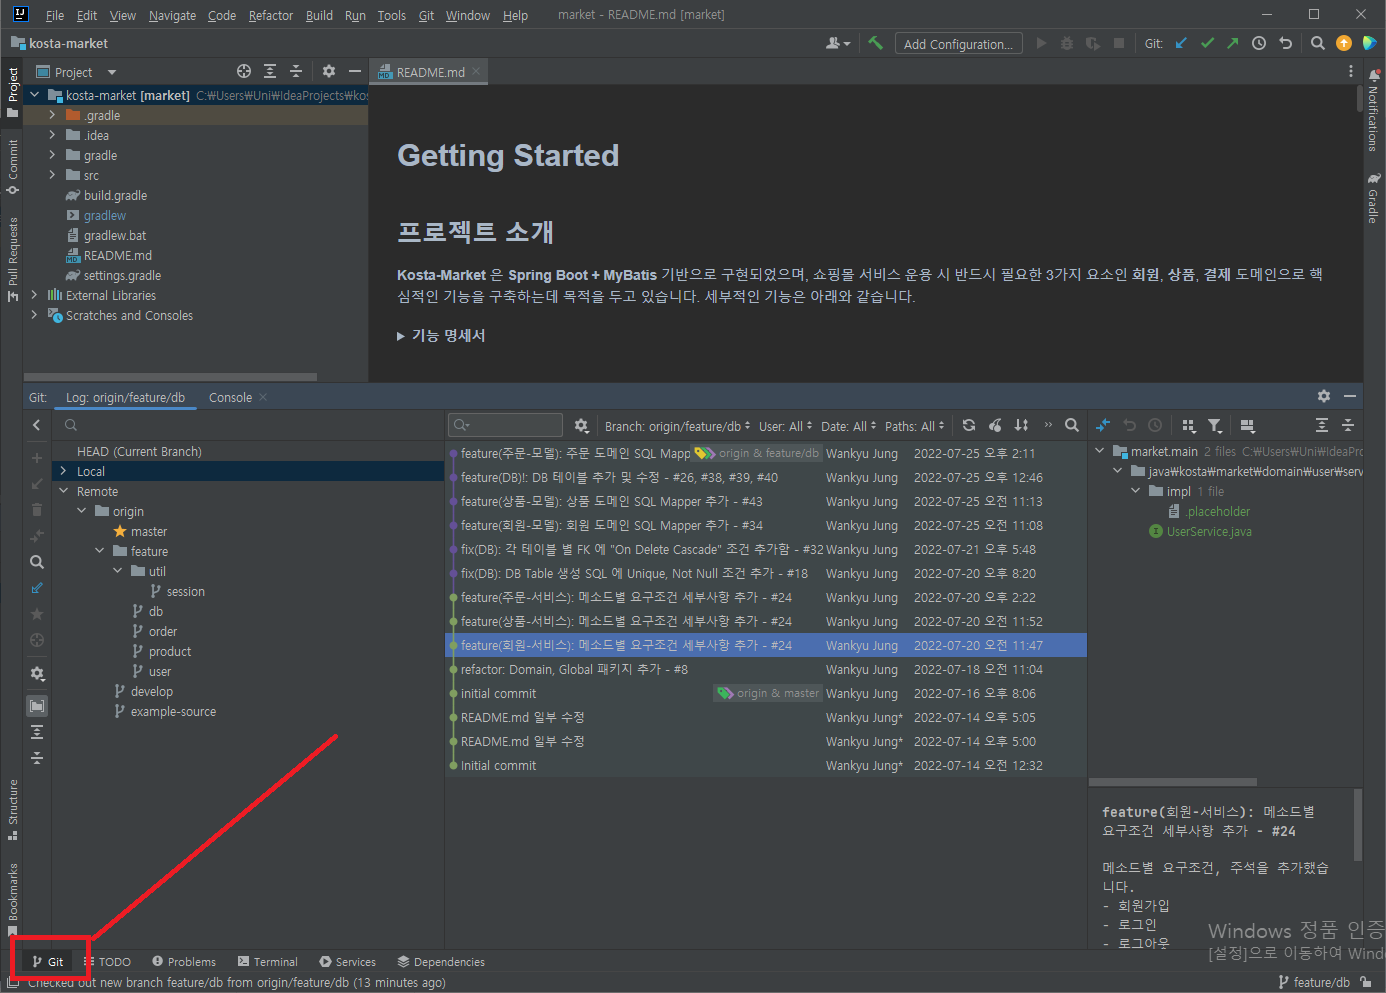Push commits with the green arrow Git icon
This screenshot has width=1386, height=993.
tap(1232, 43)
